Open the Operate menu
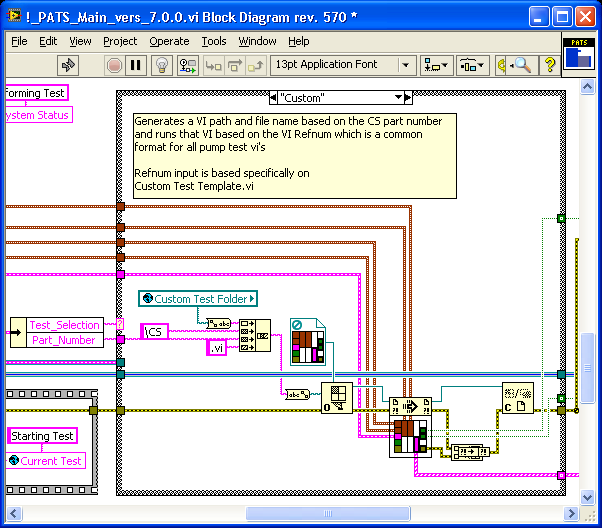The height and width of the screenshot is (528, 602). [169, 41]
